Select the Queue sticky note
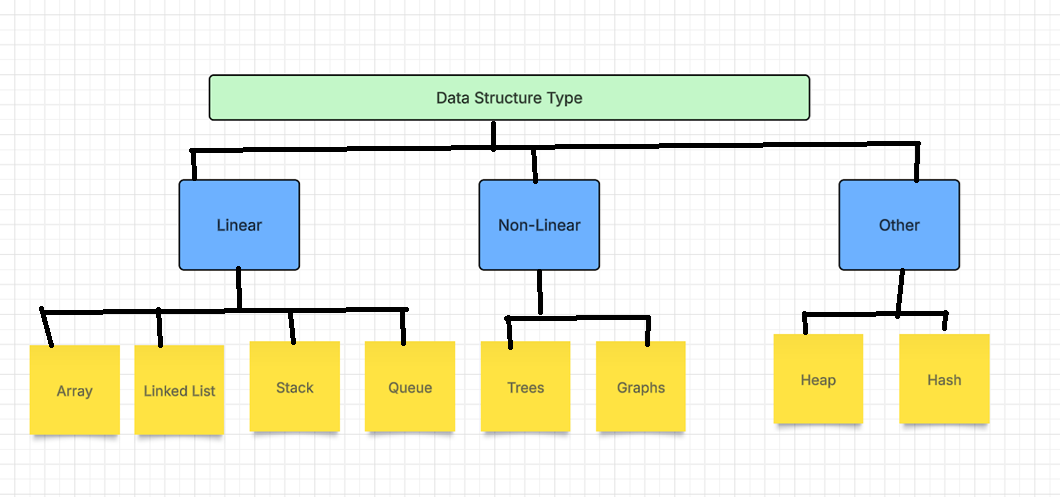The height and width of the screenshot is (497, 1060). [410, 387]
